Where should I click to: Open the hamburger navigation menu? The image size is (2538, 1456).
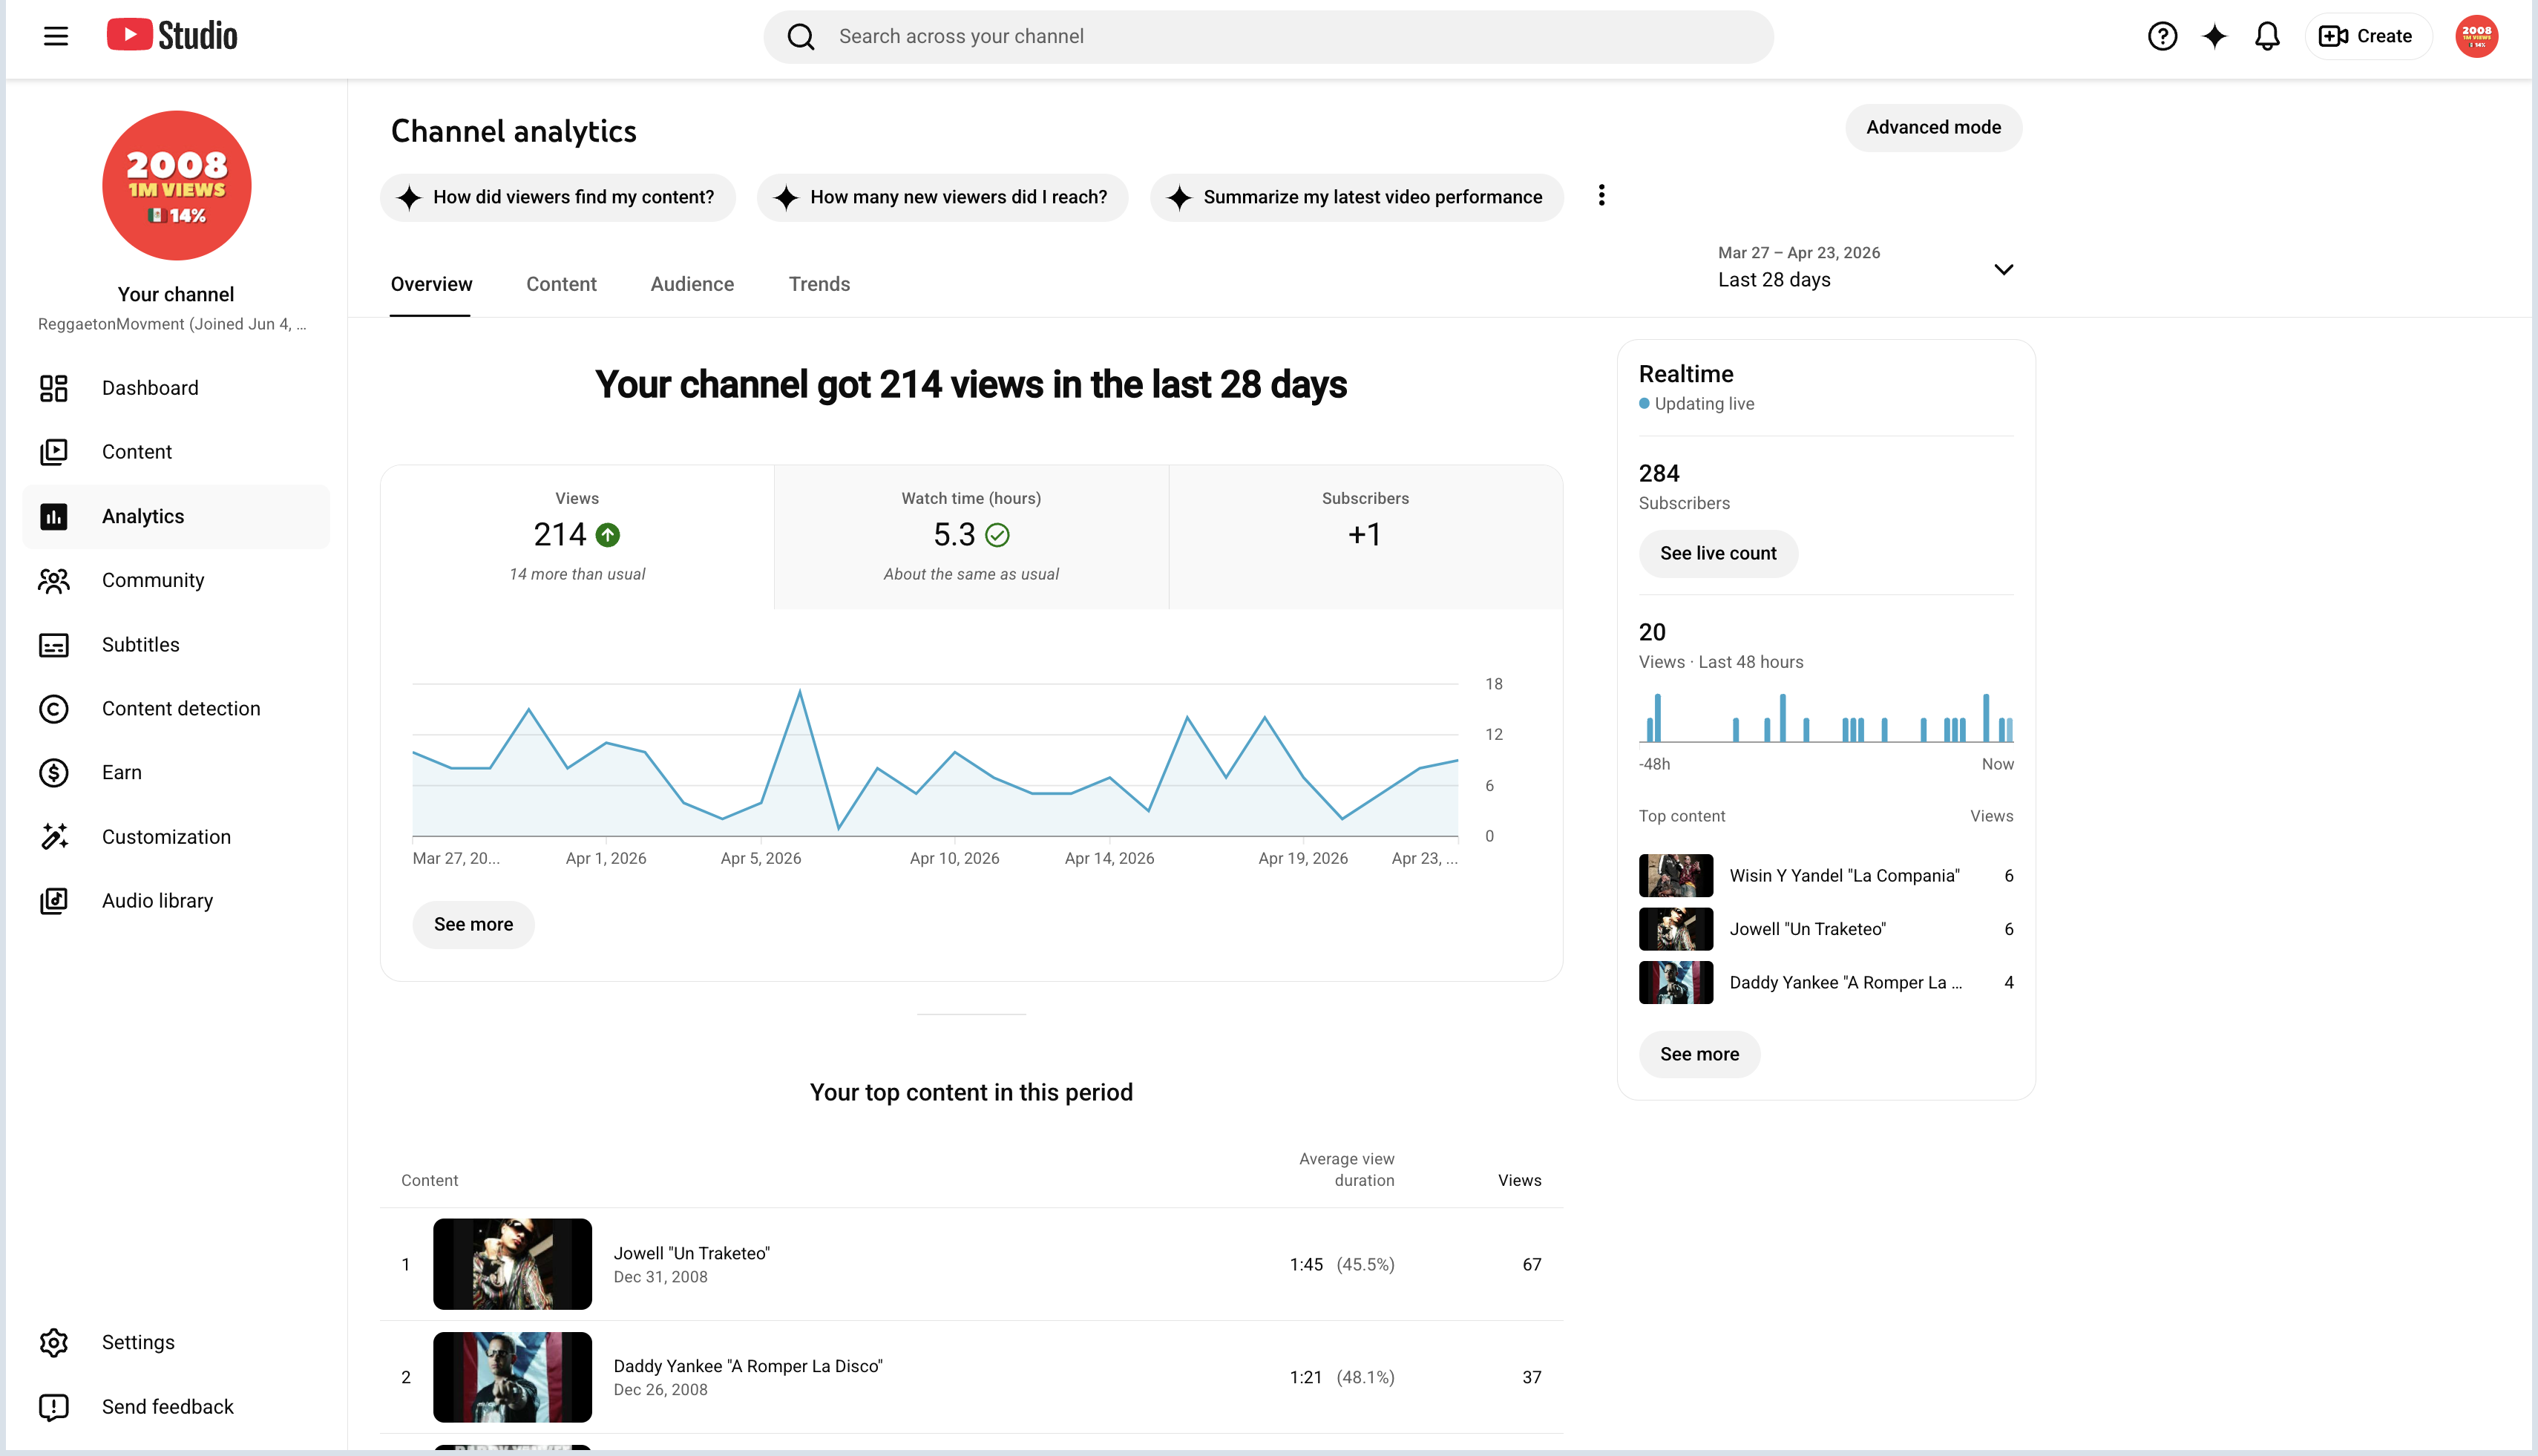pyautogui.click(x=56, y=37)
